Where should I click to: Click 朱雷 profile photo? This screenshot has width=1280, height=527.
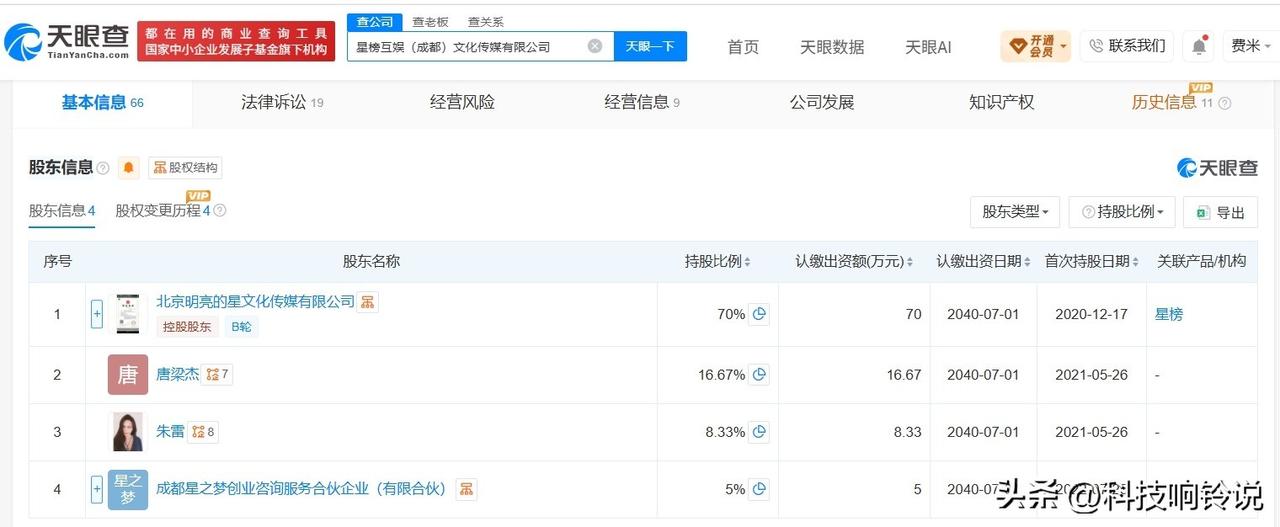click(128, 432)
